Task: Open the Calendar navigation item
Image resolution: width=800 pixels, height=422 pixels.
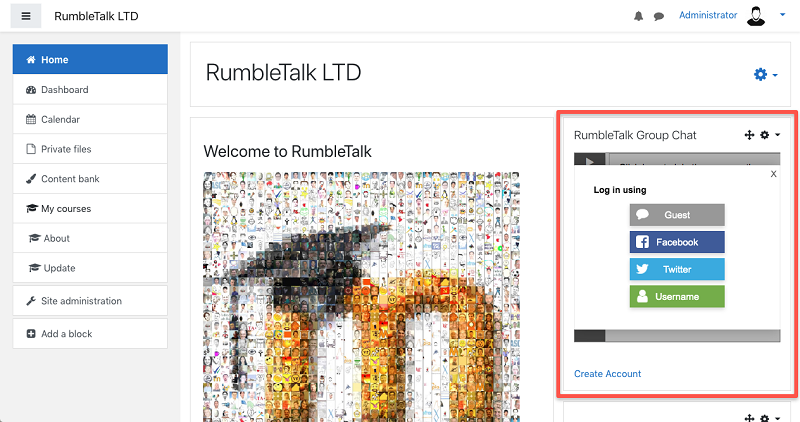Action: coord(90,119)
